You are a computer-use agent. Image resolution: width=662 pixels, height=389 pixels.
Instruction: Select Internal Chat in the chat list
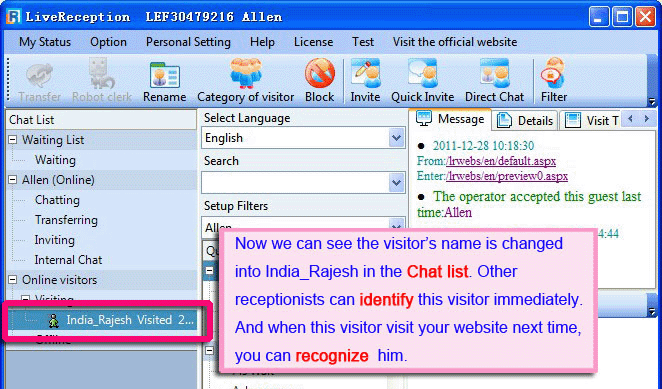(x=68, y=260)
